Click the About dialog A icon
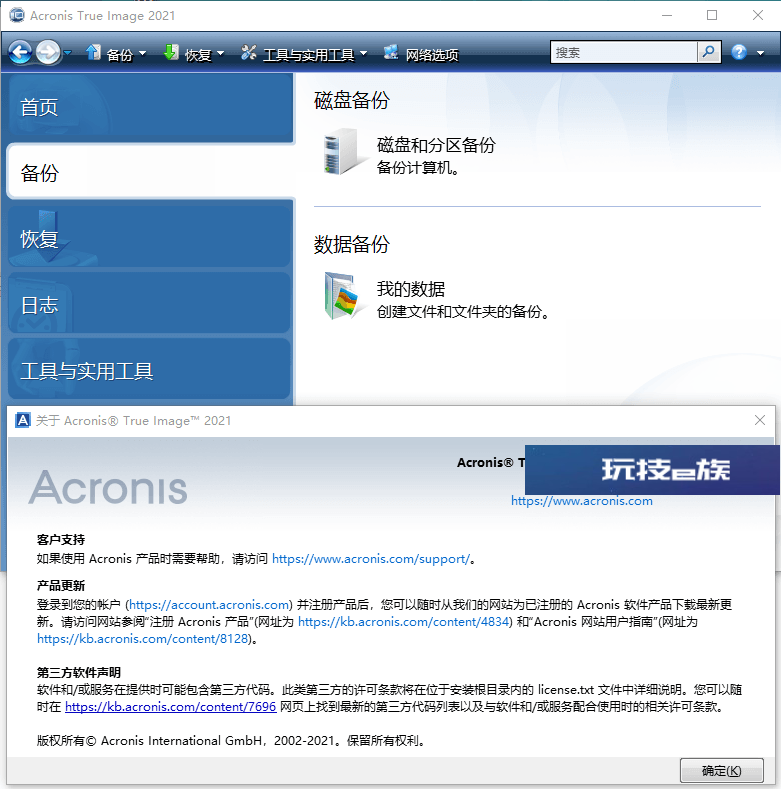Screen dimensions: 781x789 pos(23,420)
